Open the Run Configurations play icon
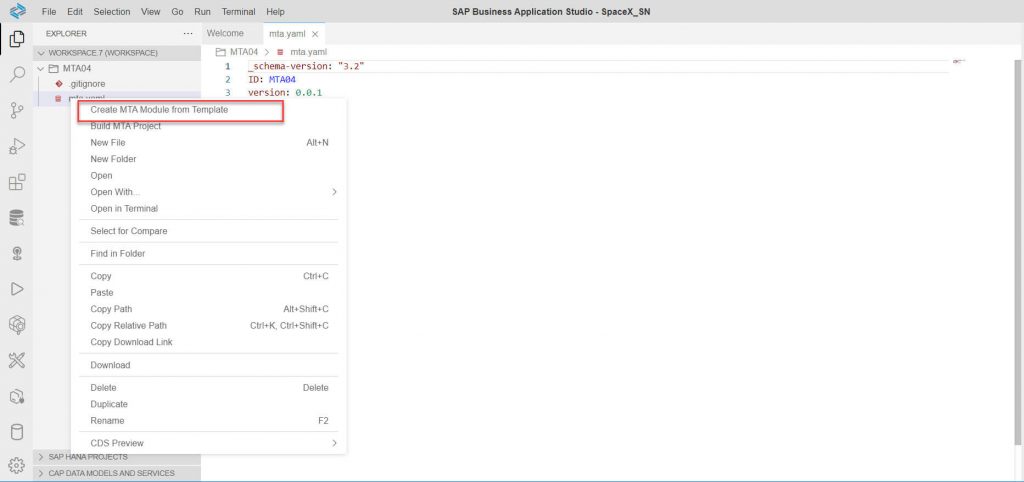1024x482 pixels. pyautogui.click(x=17, y=288)
